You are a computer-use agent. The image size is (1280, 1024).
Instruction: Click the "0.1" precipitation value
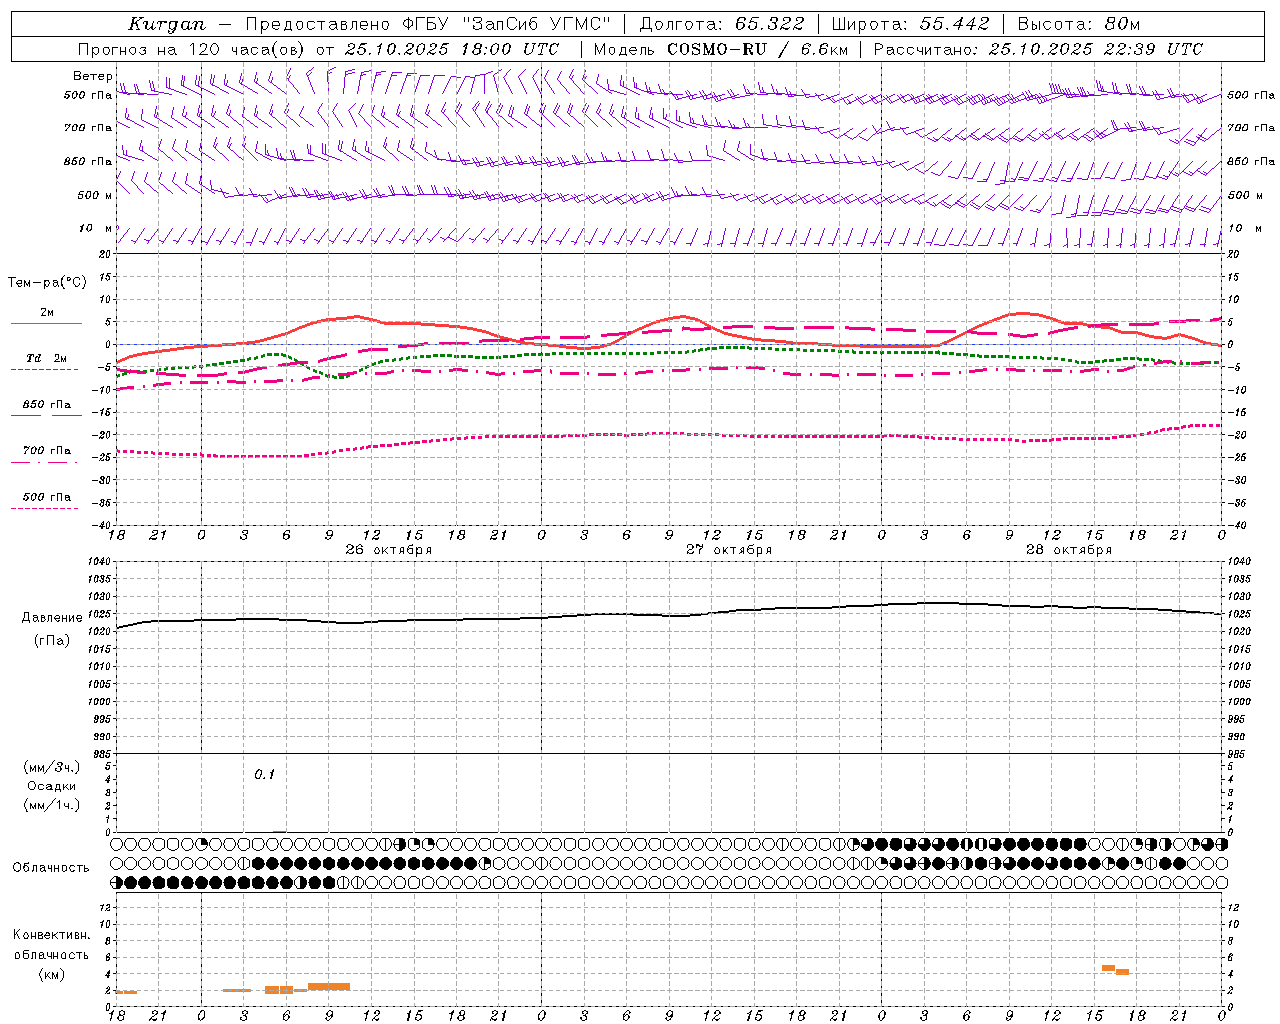coord(264,774)
